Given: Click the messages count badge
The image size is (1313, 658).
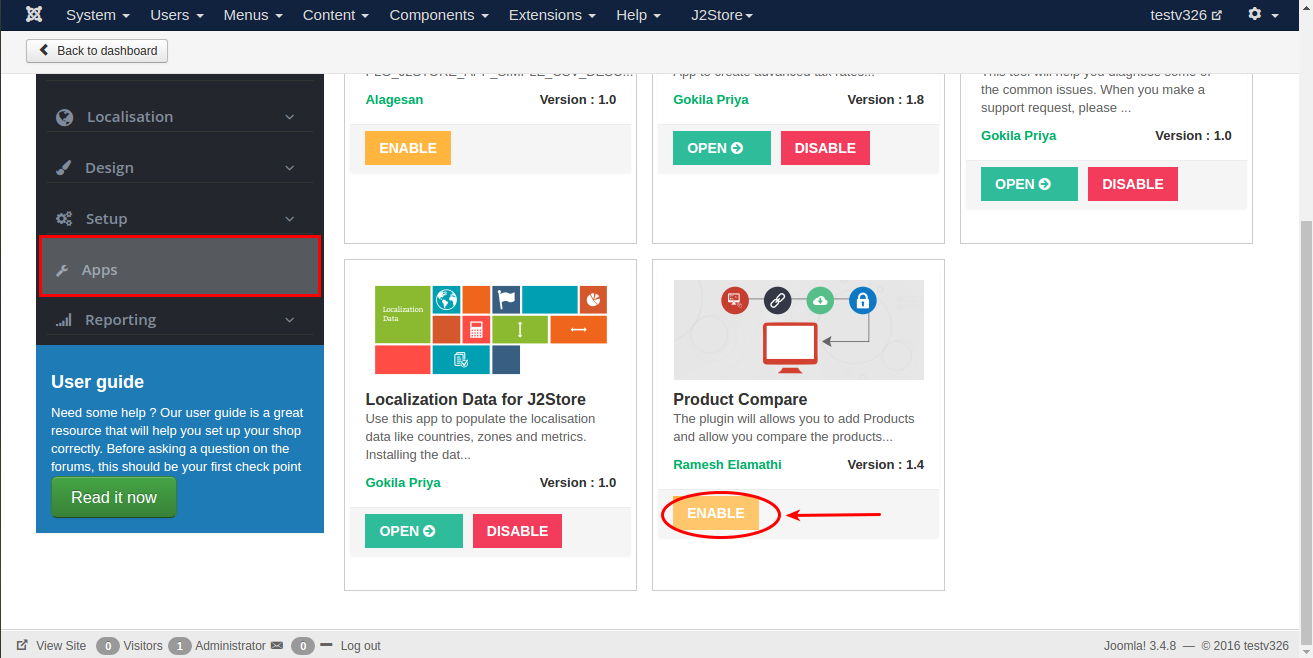Looking at the screenshot, I should (x=303, y=646).
